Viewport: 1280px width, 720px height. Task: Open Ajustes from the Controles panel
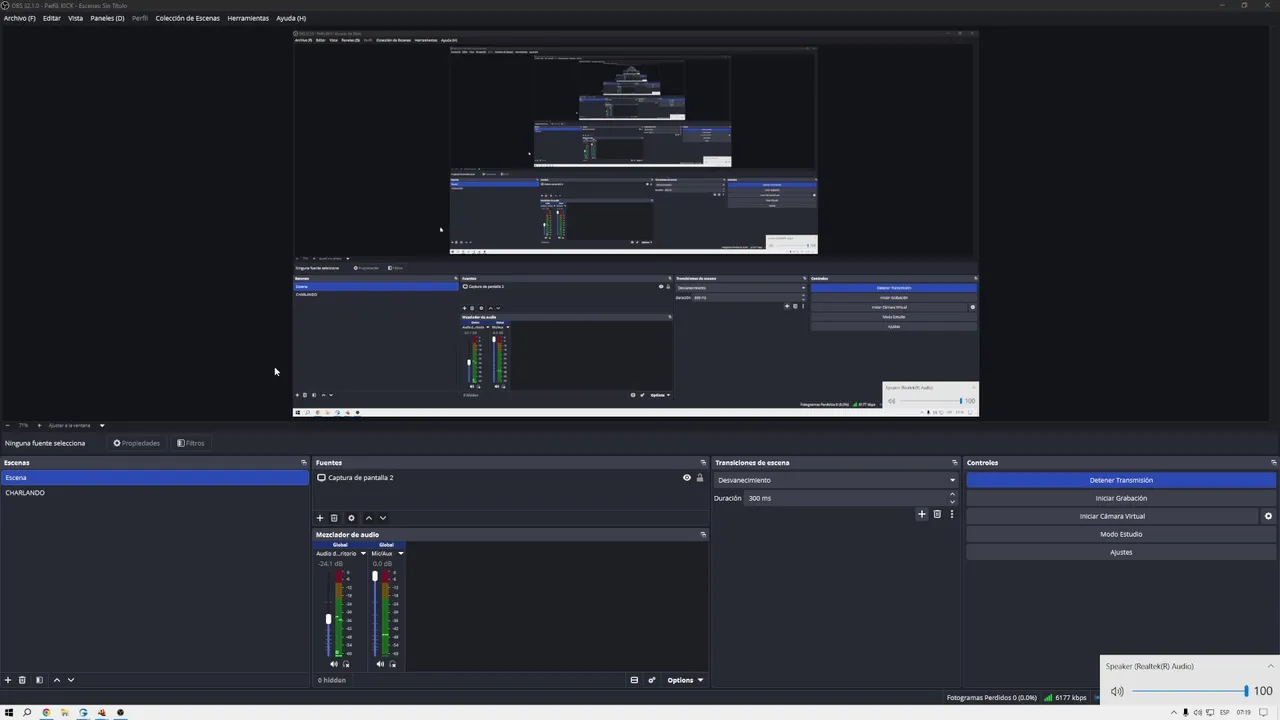(1121, 552)
